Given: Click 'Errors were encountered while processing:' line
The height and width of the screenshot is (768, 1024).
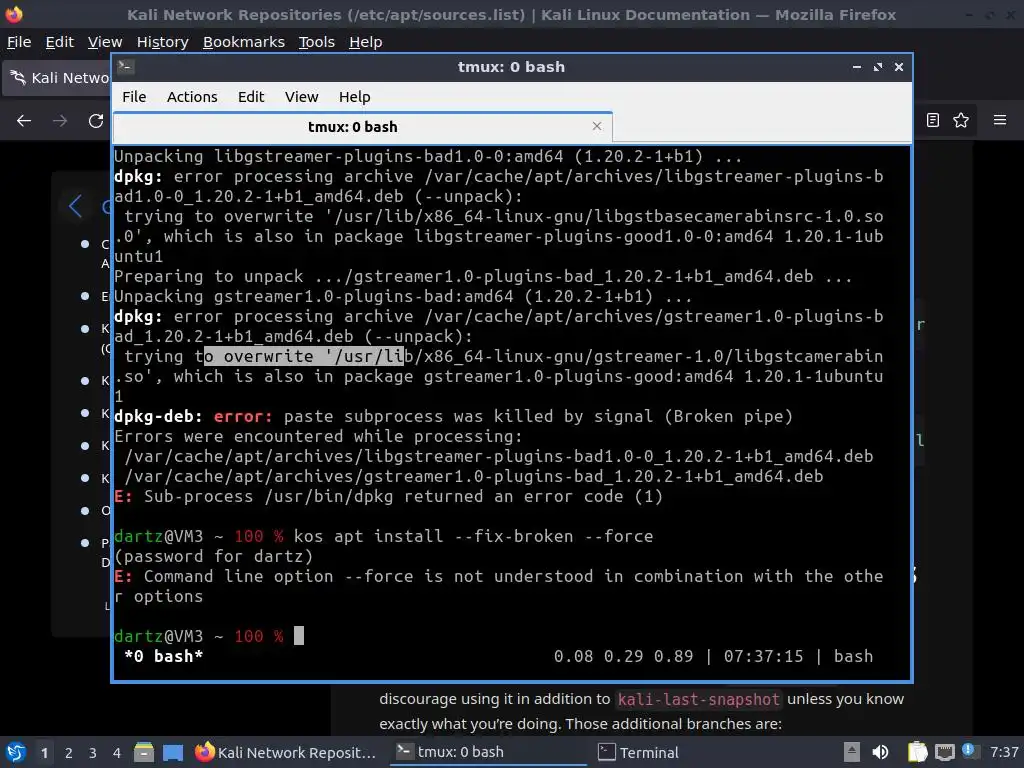Looking at the screenshot, I should (319, 436).
